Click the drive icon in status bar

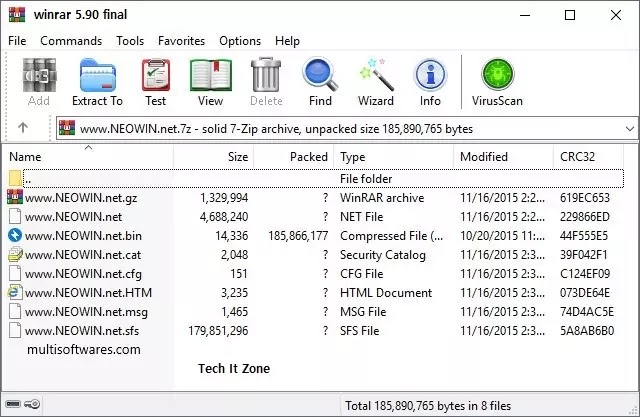point(13,404)
